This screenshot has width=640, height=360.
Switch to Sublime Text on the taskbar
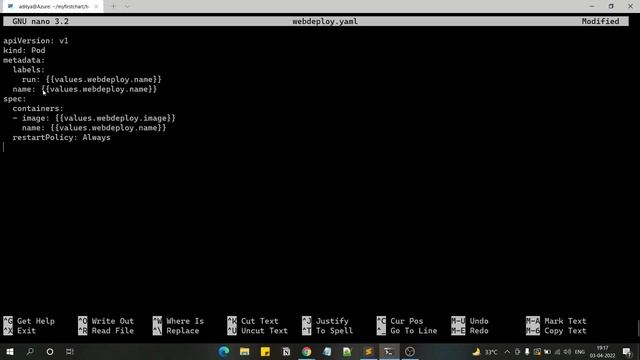tap(369, 351)
